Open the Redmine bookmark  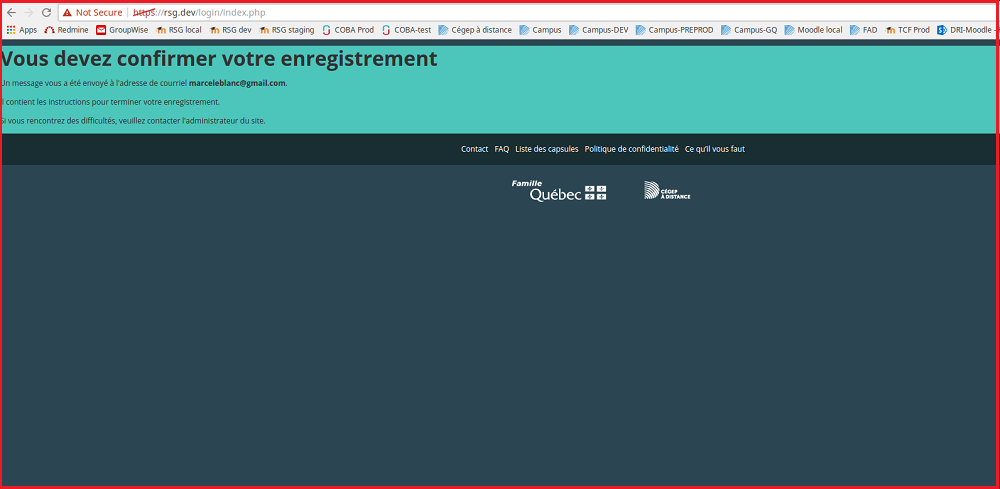point(66,30)
